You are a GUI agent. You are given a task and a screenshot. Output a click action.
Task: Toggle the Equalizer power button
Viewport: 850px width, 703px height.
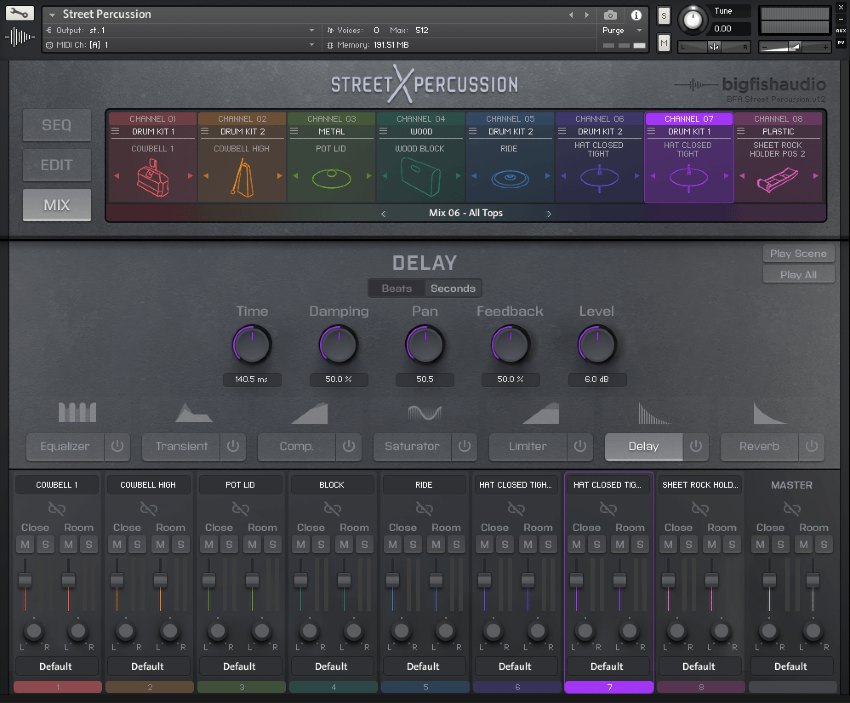click(116, 446)
